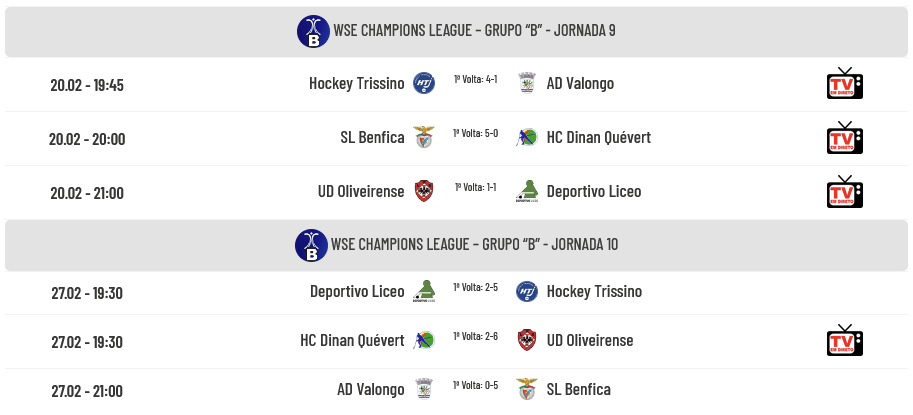Image resolution: width=913 pixels, height=415 pixels.
Task: Open Hockey Trissino team link in Jornada 9
Action: pos(357,84)
